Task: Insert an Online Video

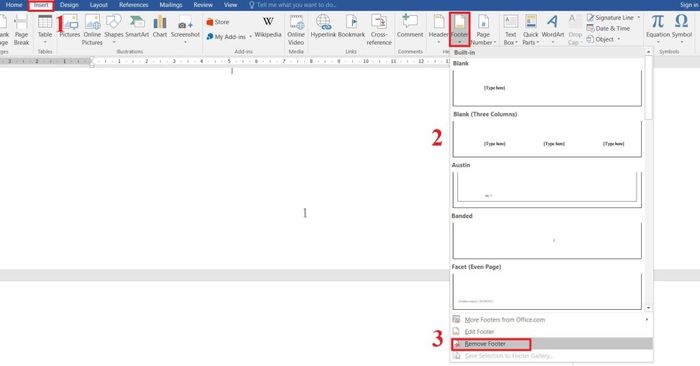Action: pyautogui.click(x=296, y=29)
